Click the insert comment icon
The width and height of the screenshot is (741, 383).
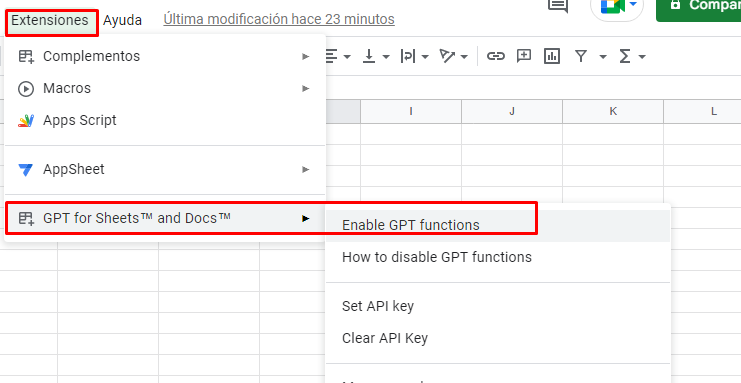(524, 56)
